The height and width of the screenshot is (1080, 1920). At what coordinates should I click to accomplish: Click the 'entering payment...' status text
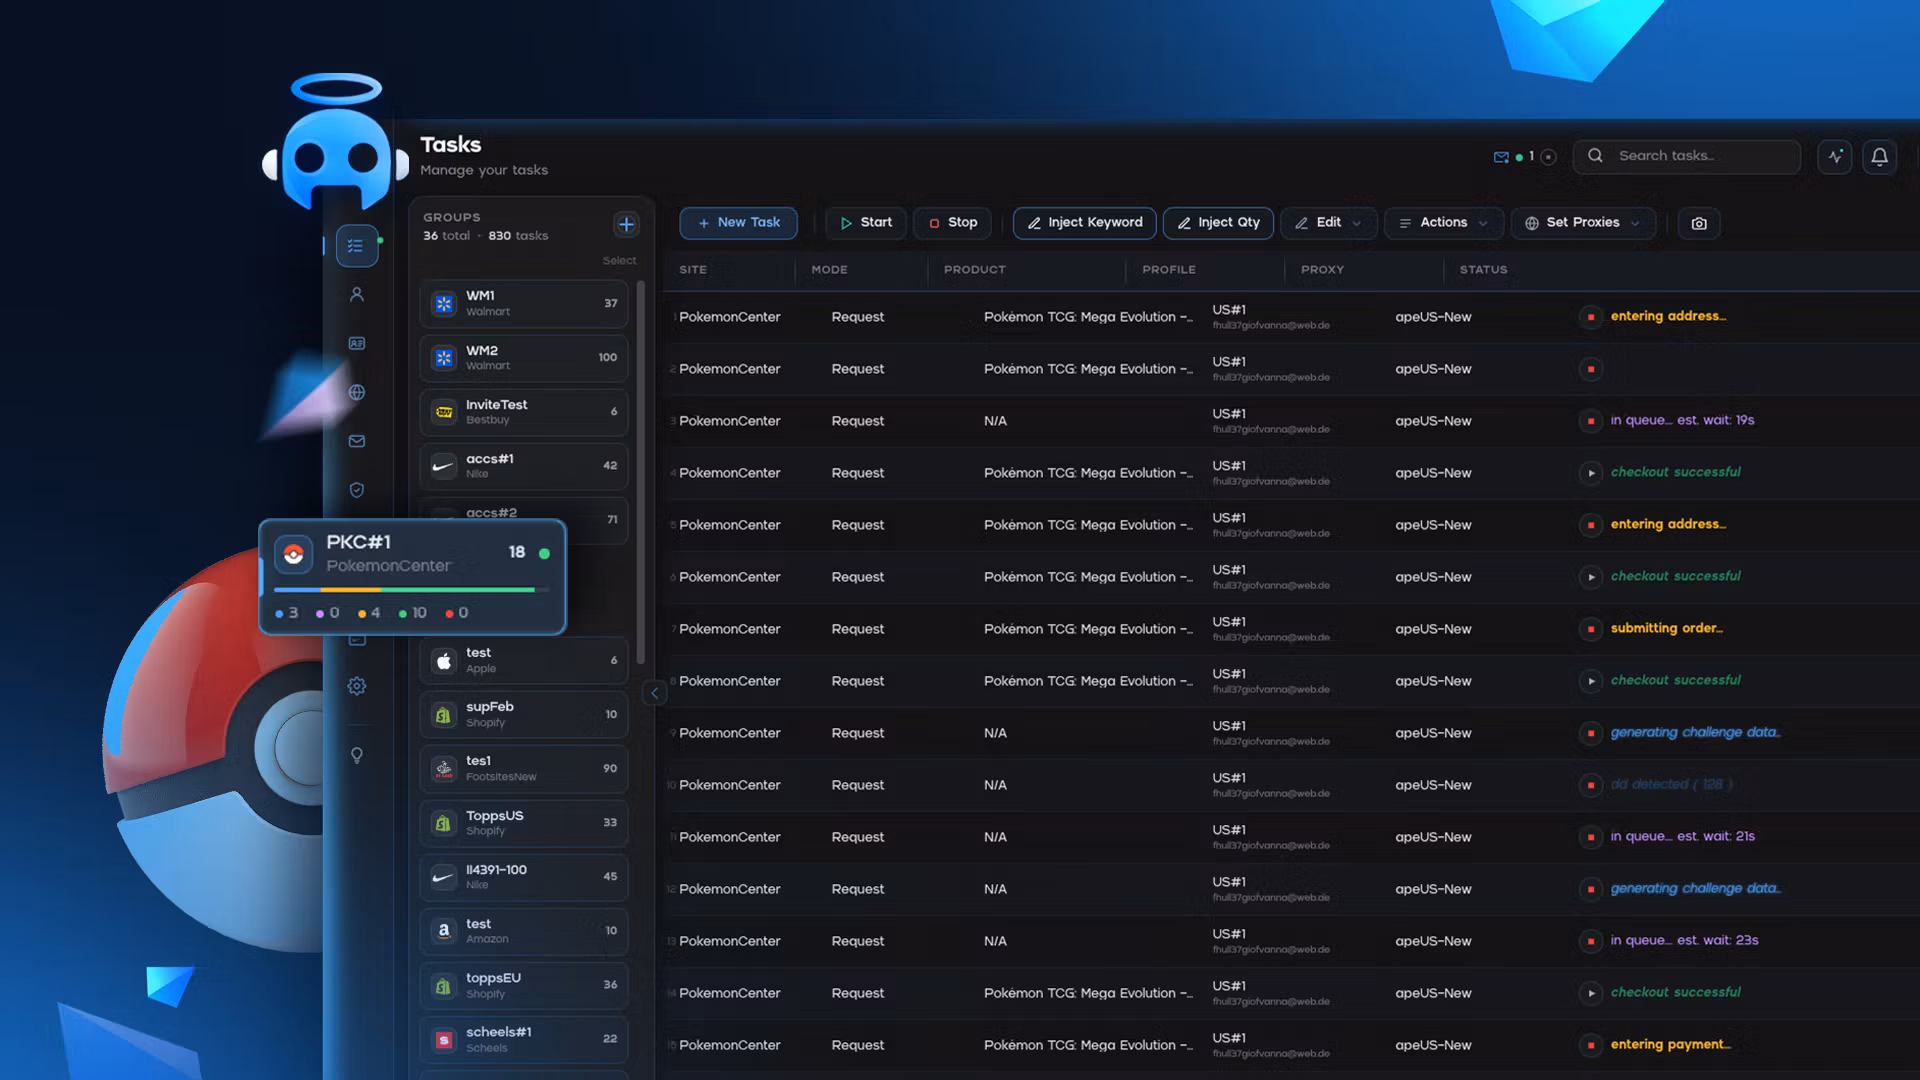click(x=1670, y=1045)
